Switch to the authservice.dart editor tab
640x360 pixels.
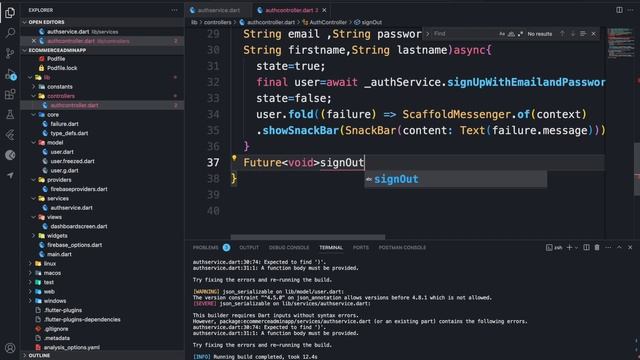[219, 10]
